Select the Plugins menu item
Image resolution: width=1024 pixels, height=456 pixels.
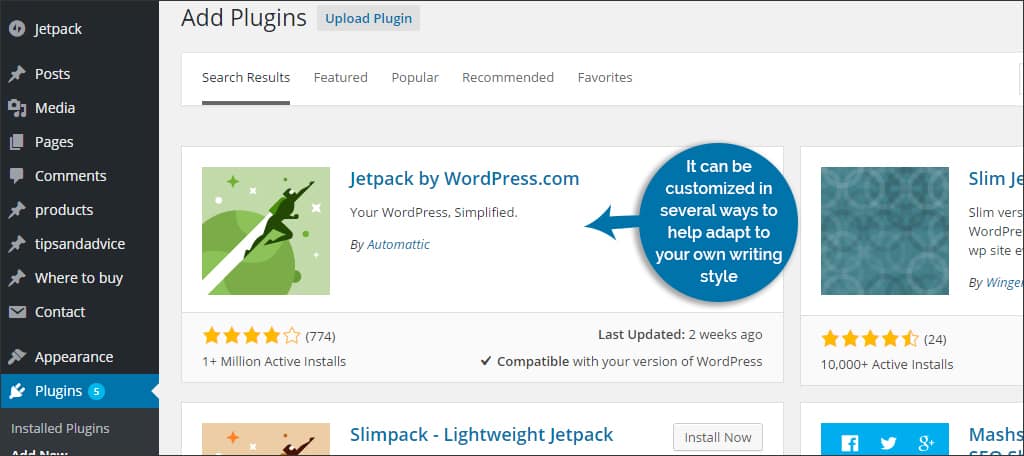tap(79, 391)
